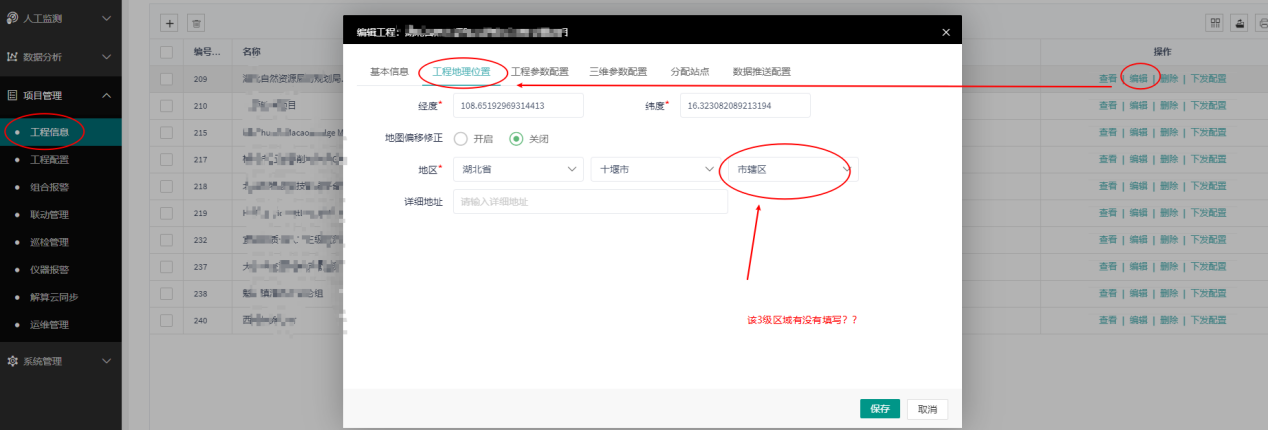Click the 数据分析 chart icon in sidebar

[x=12, y=57]
